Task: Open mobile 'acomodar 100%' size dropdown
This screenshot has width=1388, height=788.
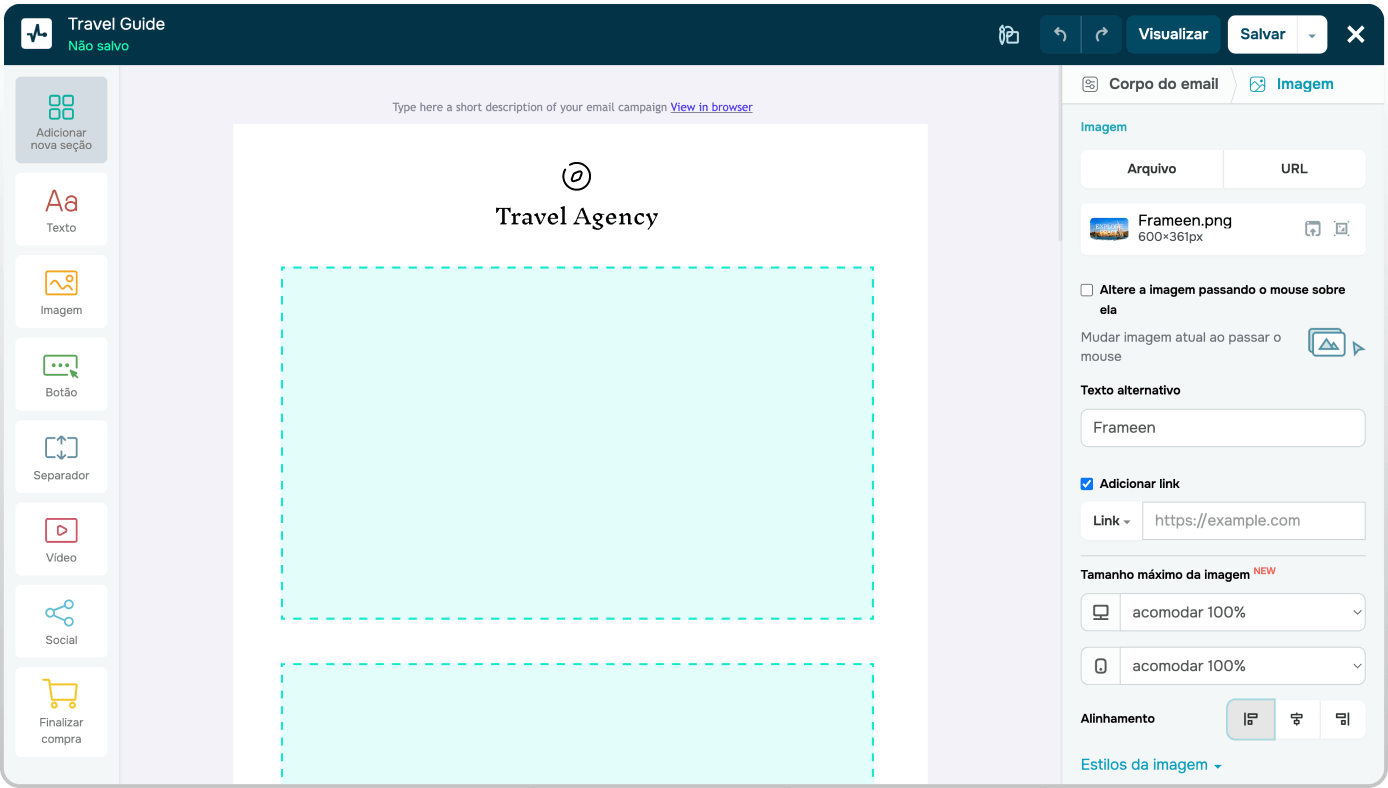Action: point(1242,666)
